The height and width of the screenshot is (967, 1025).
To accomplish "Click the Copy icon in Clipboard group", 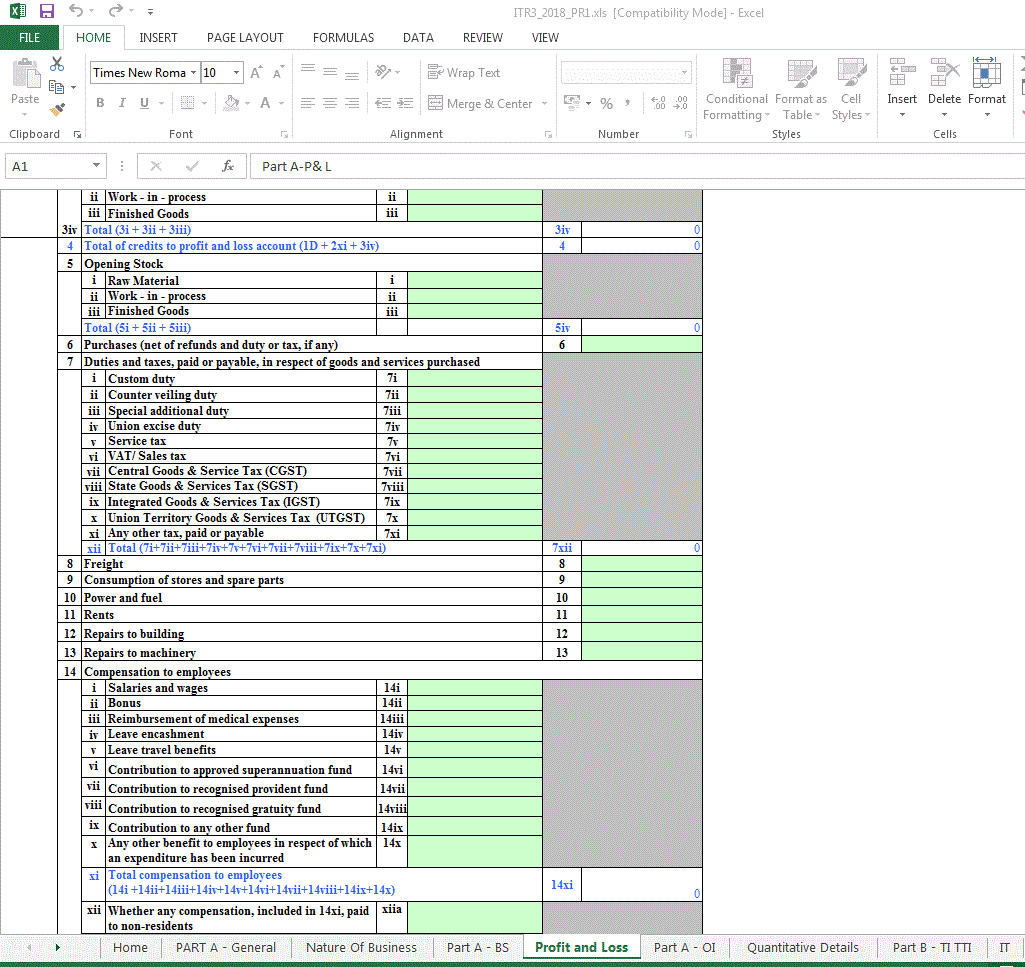I will (x=56, y=86).
